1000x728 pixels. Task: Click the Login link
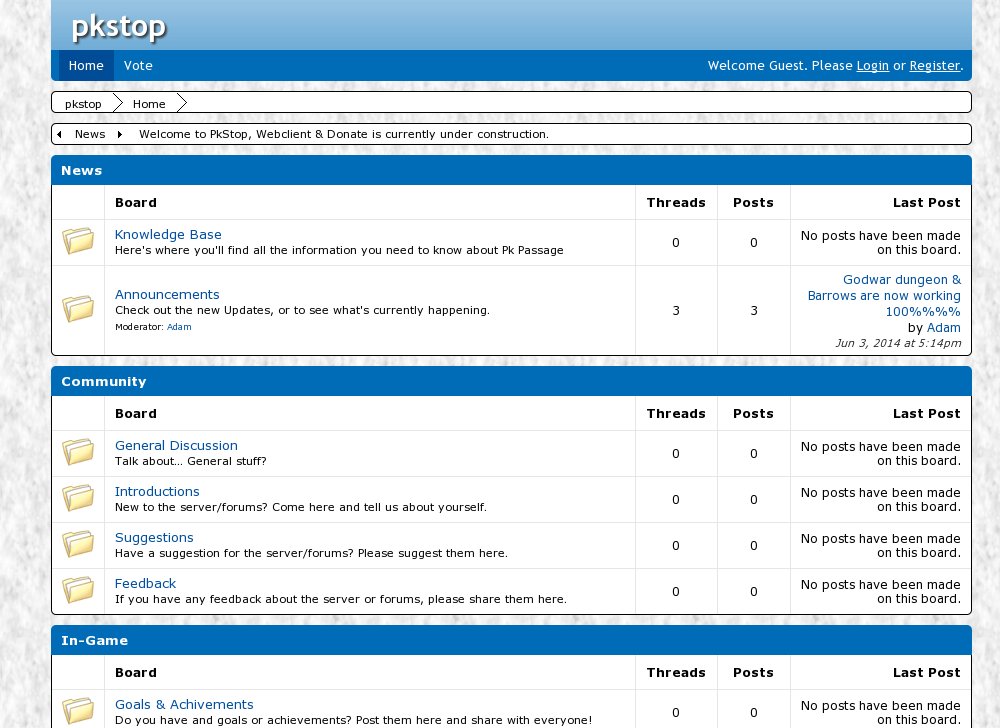click(x=872, y=66)
